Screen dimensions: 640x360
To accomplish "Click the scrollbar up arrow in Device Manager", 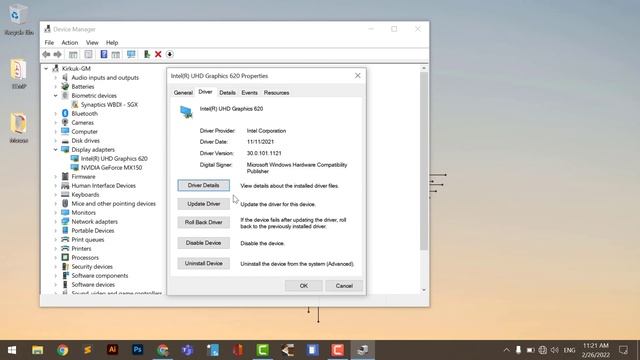I will click(x=424, y=69).
